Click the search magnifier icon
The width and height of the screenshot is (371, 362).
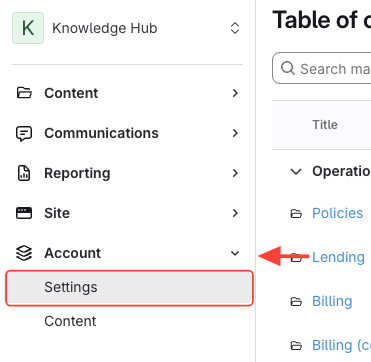point(288,68)
